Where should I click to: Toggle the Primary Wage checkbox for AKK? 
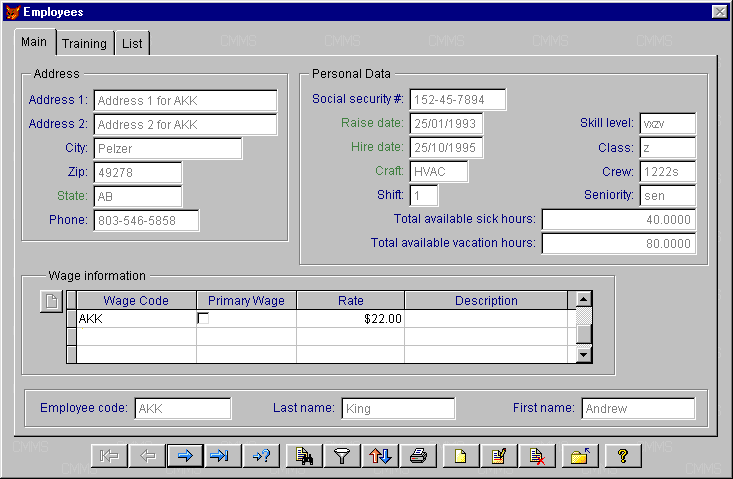point(204,319)
